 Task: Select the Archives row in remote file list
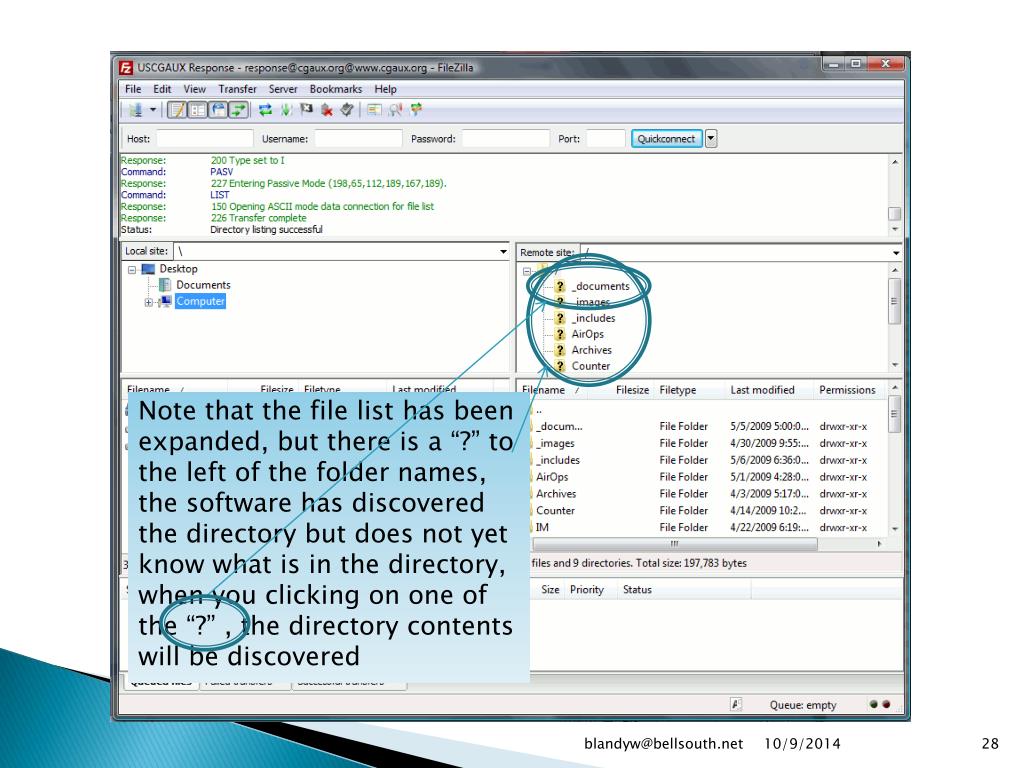pos(709,494)
